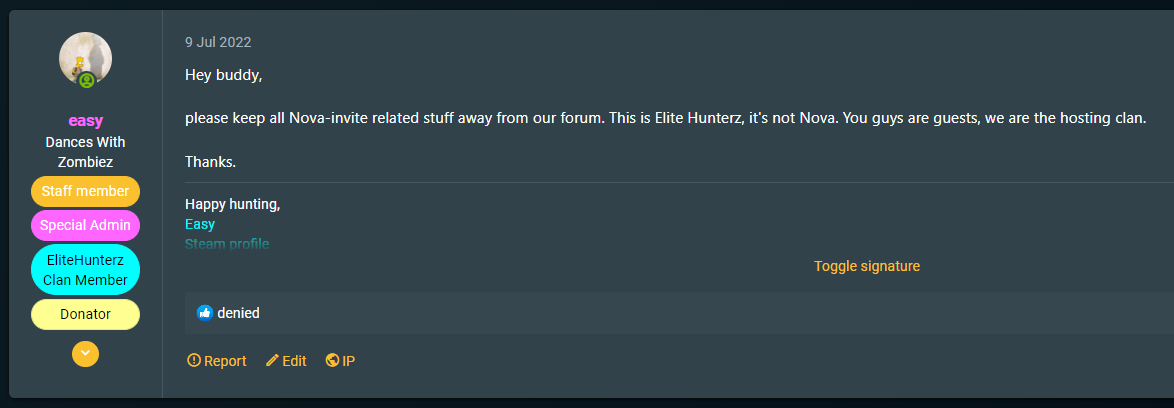Click the Staff member badge
This screenshot has width=1174, height=408.
point(85,191)
